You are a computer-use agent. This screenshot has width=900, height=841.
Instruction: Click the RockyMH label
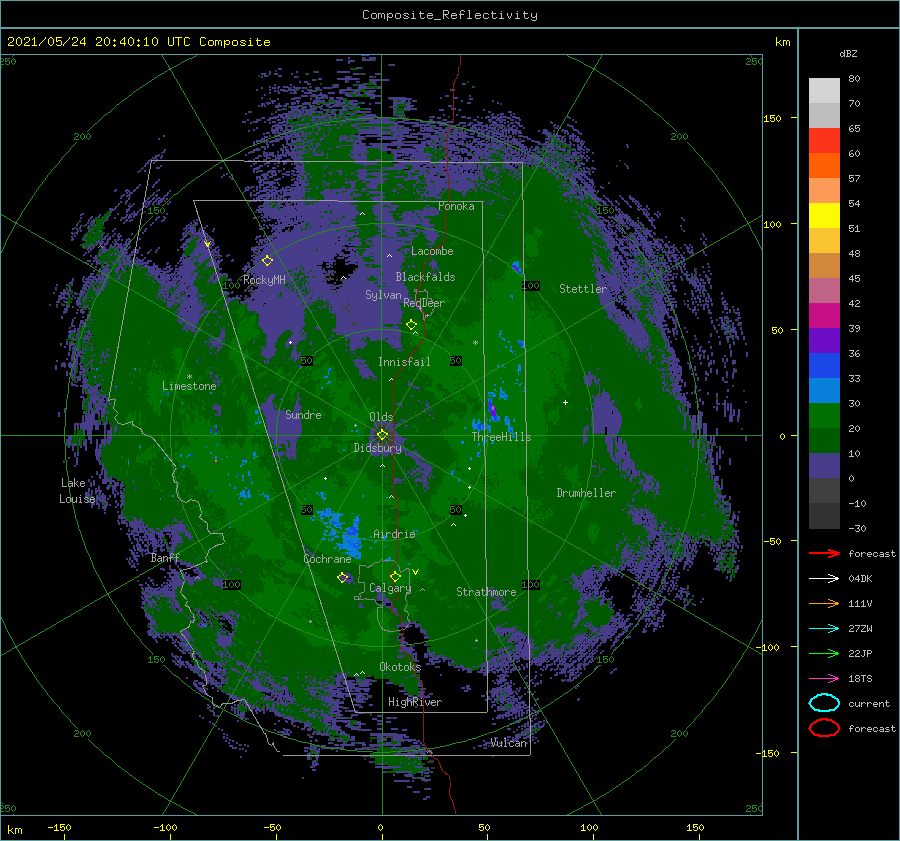(264, 280)
